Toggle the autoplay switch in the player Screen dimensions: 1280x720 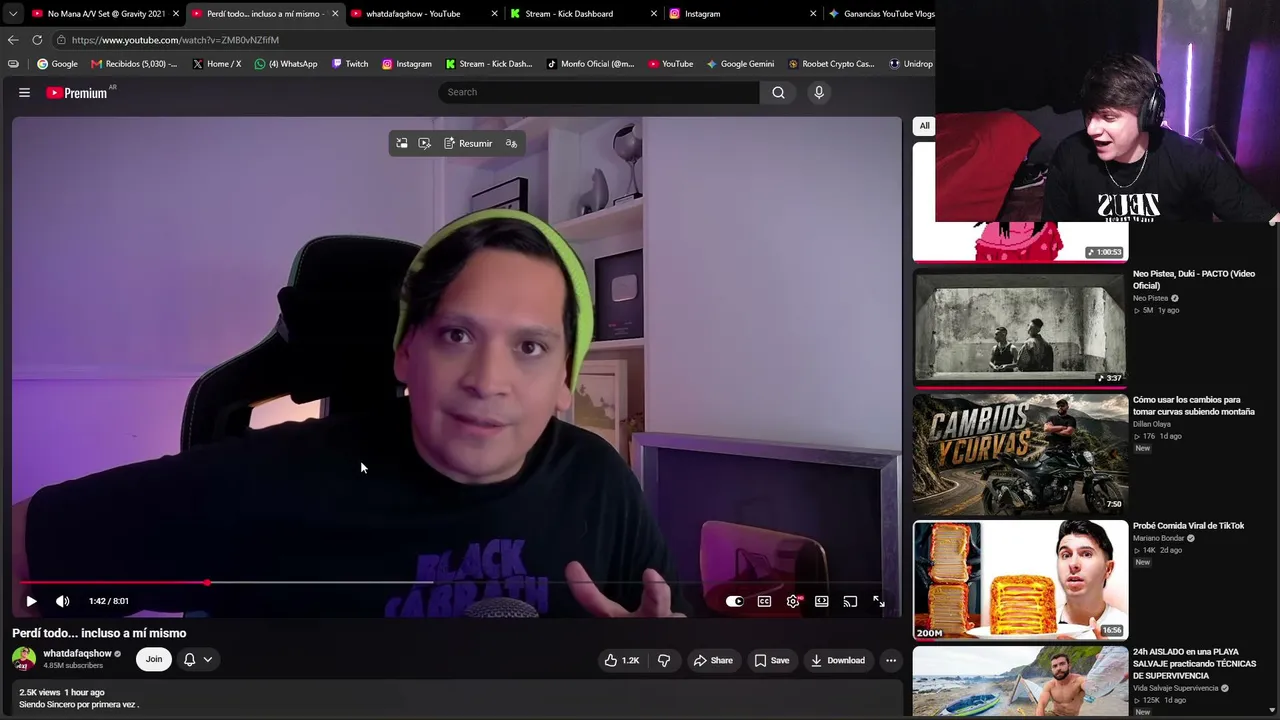click(735, 601)
